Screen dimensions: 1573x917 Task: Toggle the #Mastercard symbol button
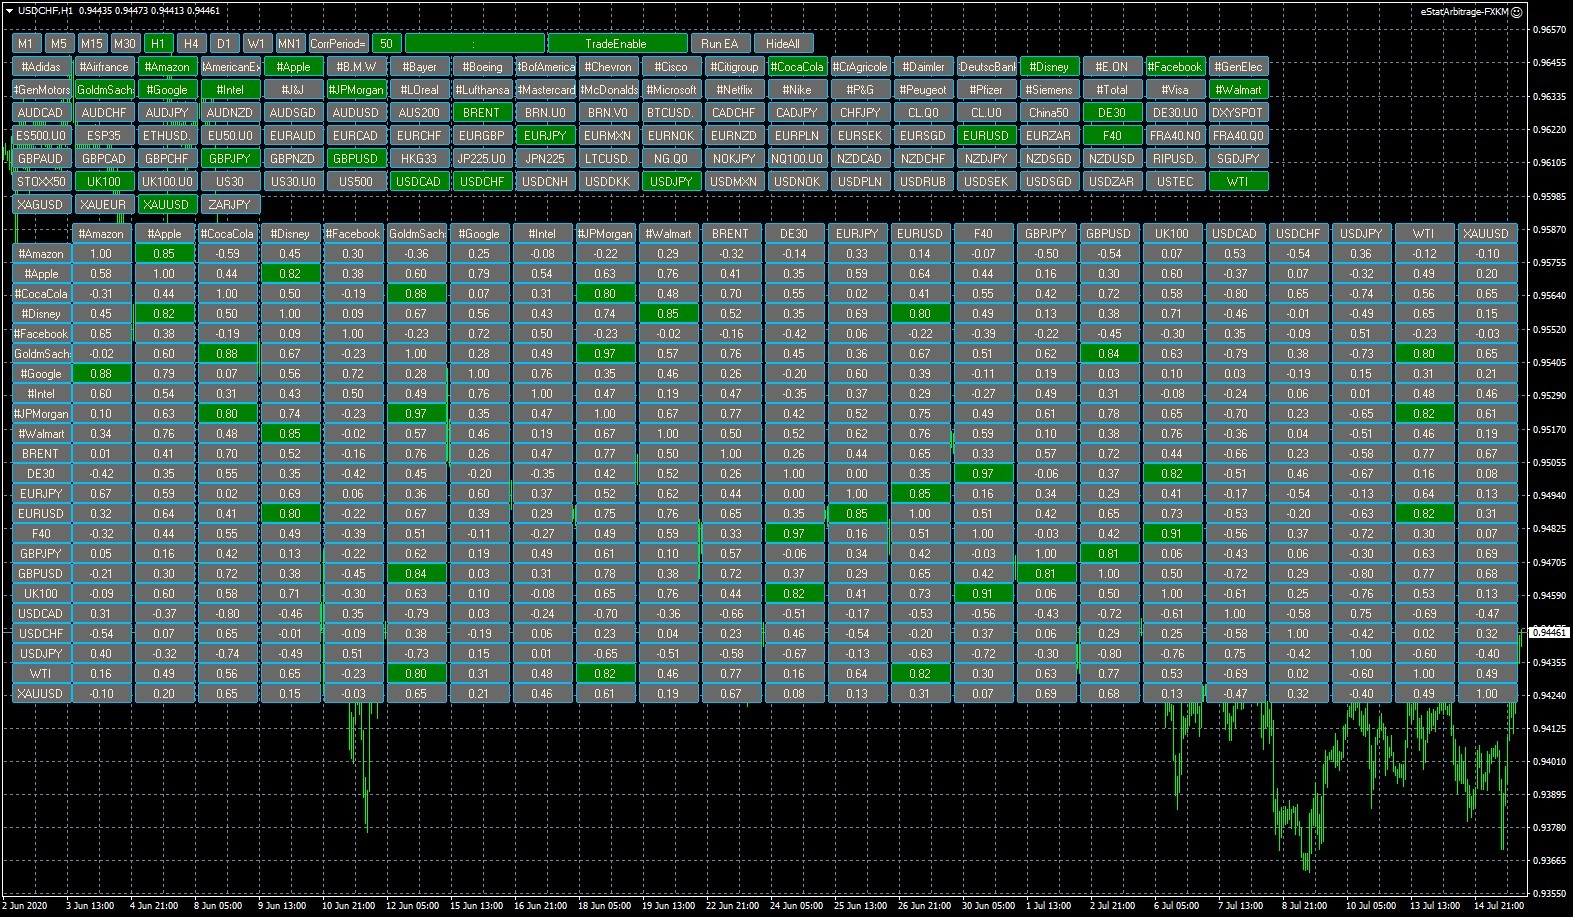point(545,90)
